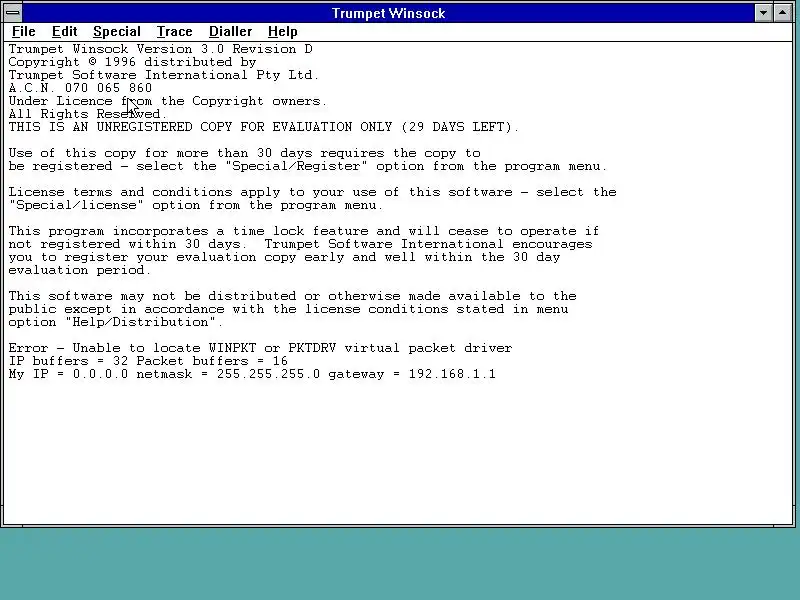Click the "Under Licence from the Copyright owners." line
The height and width of the screenshot is (600, 800).
[x=167, y=101]
